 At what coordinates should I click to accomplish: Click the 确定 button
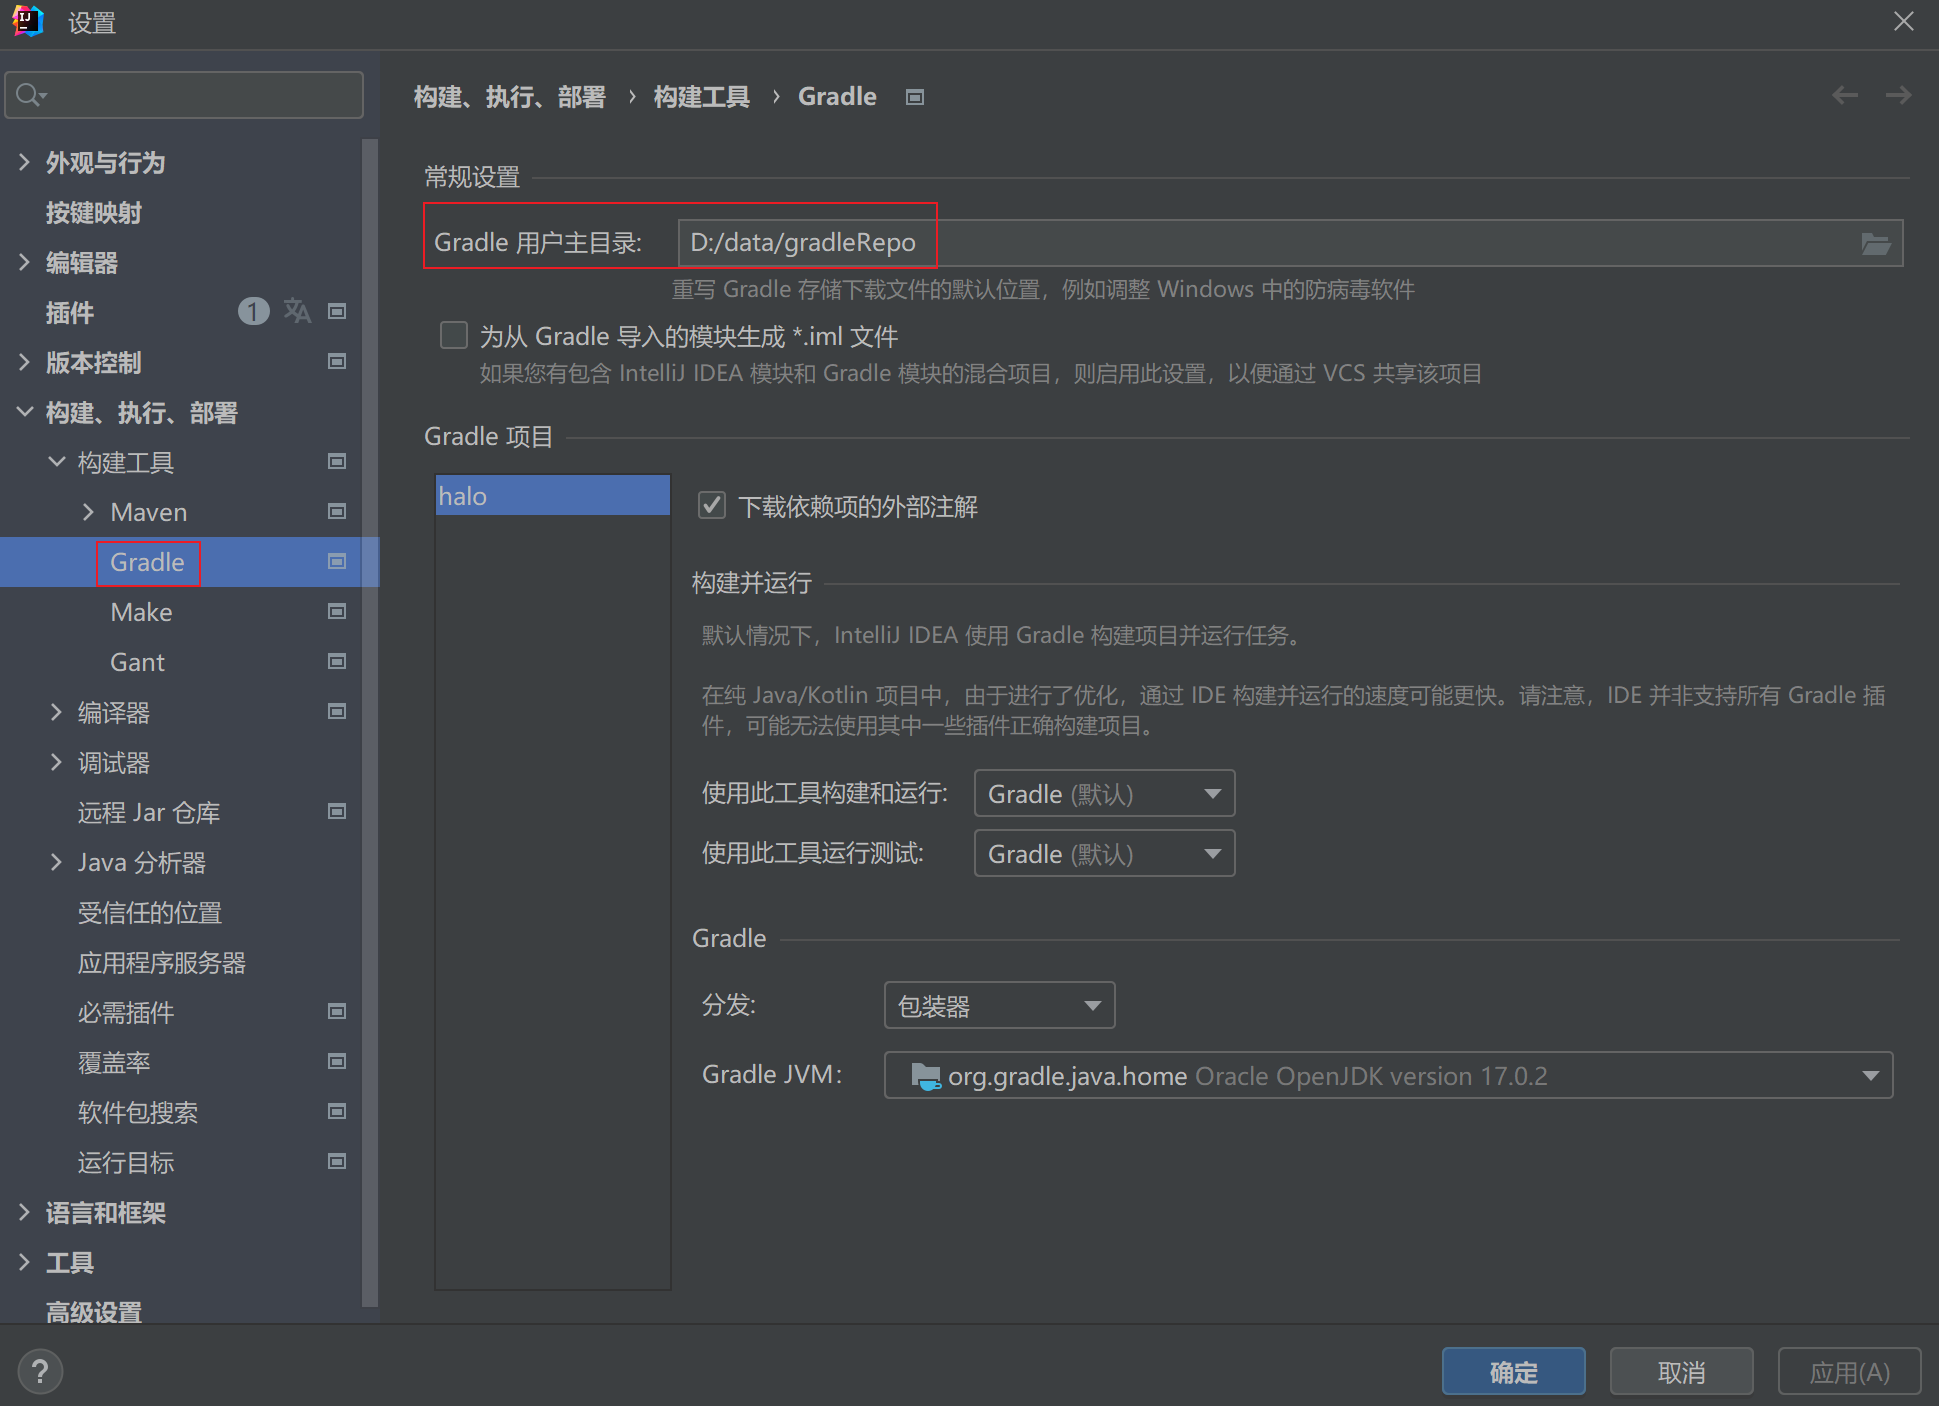coord(1513,1371)
